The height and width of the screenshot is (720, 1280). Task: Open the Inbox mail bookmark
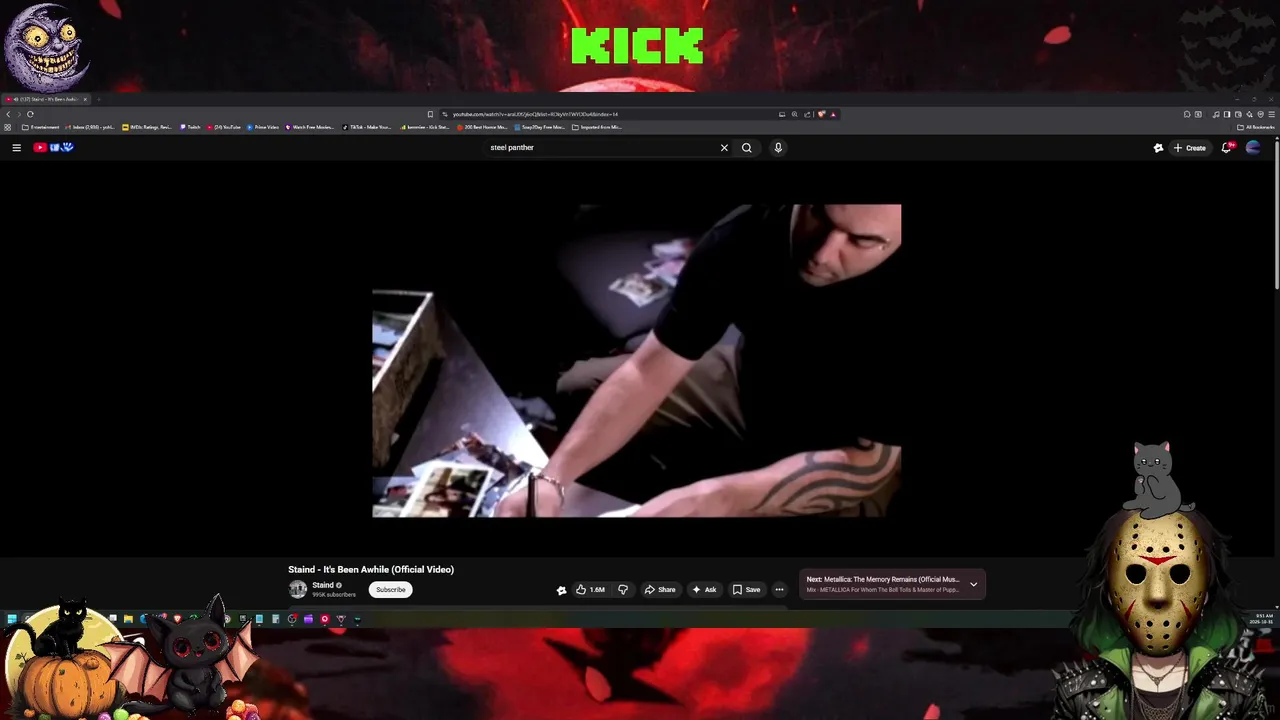click(x=90, y=127)
